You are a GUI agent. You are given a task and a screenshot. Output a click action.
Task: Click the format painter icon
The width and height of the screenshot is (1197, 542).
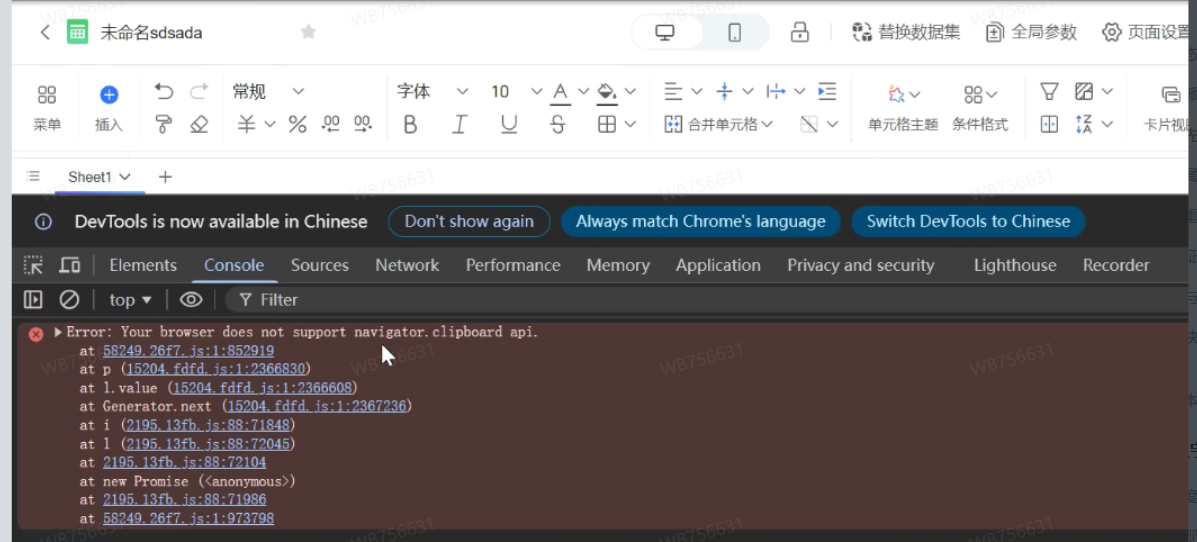click(x=164, y=124)
